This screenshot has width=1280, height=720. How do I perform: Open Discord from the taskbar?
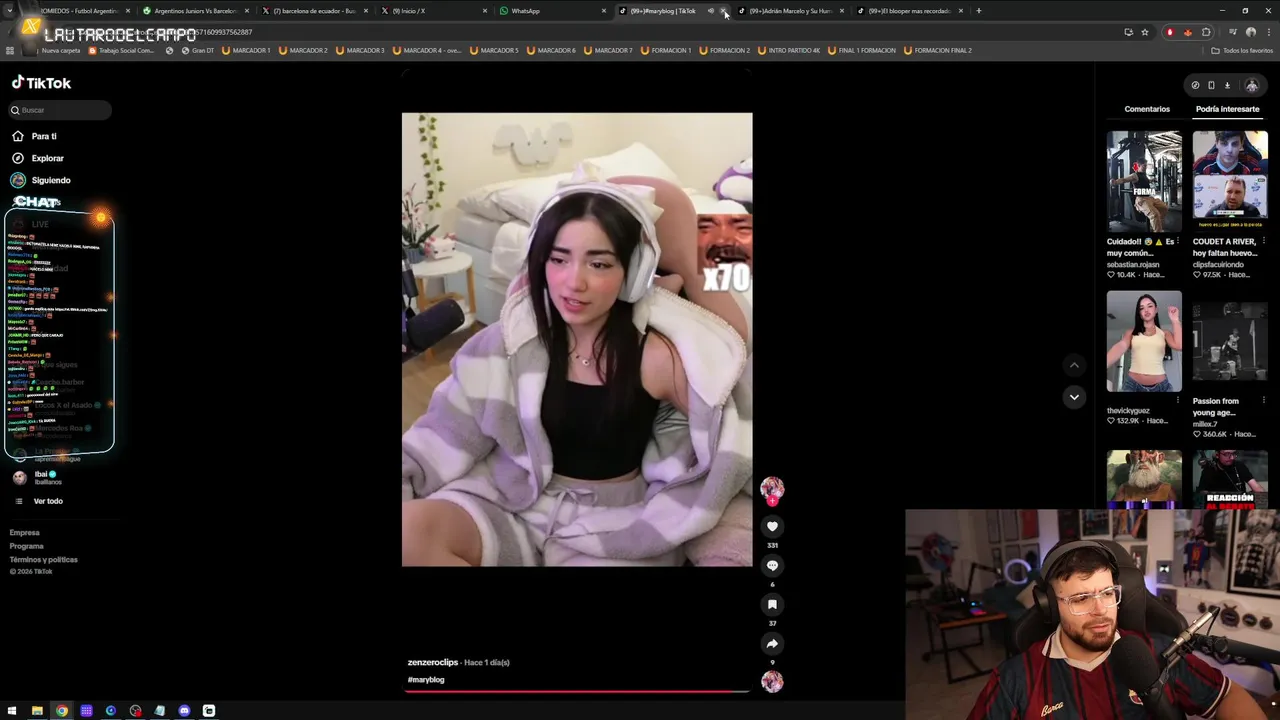point(184,711)
